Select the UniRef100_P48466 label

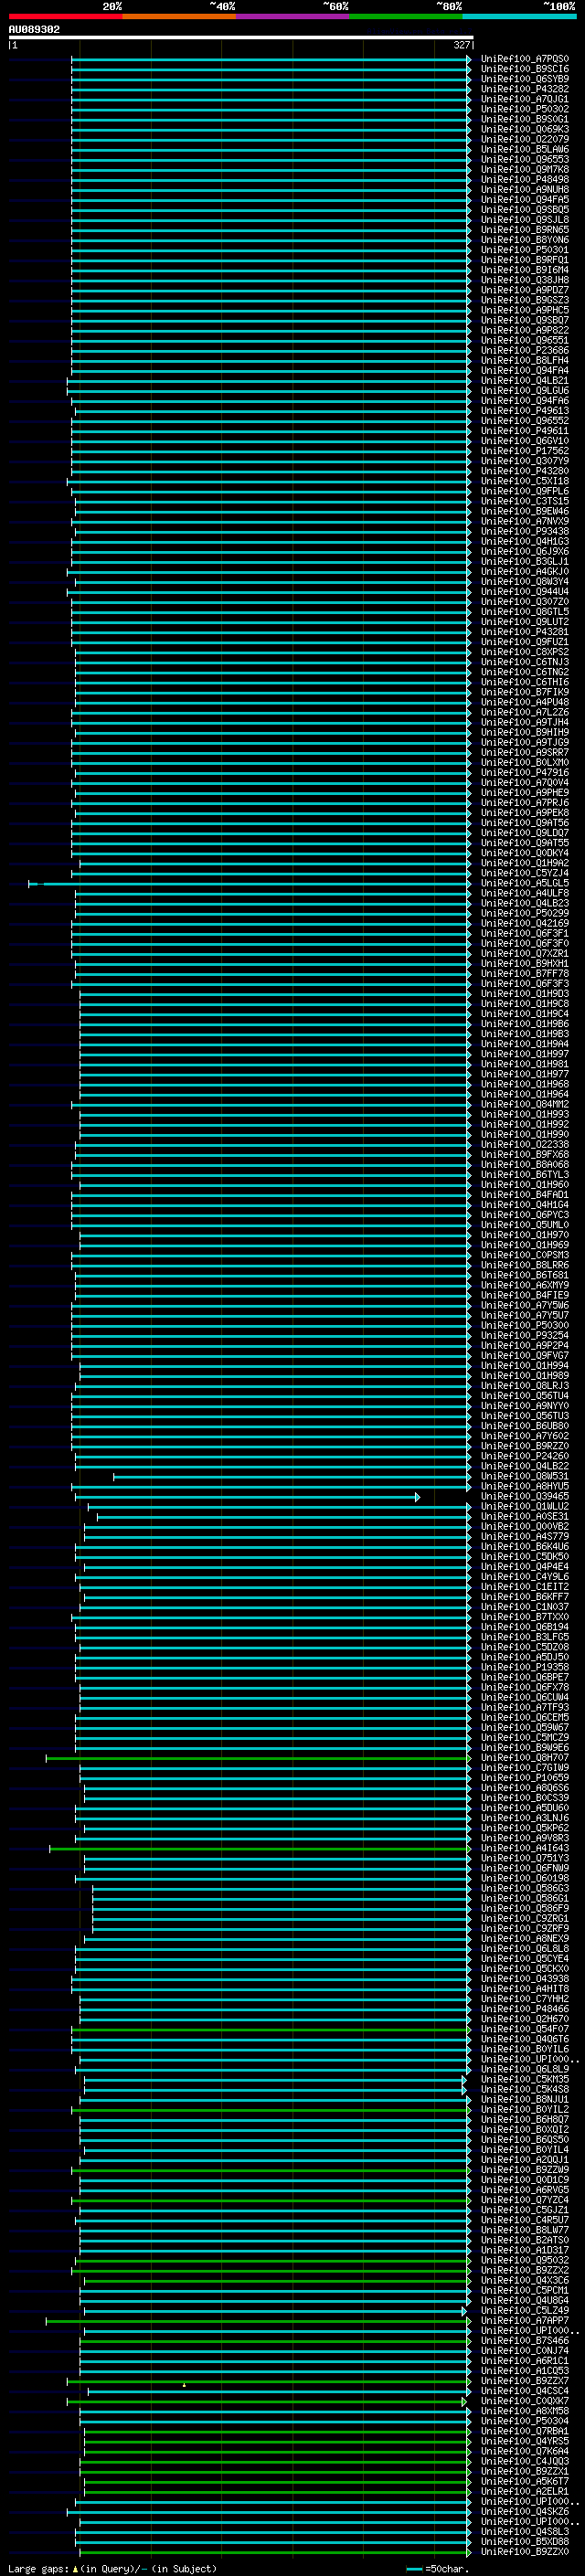tap(525, 2009)
